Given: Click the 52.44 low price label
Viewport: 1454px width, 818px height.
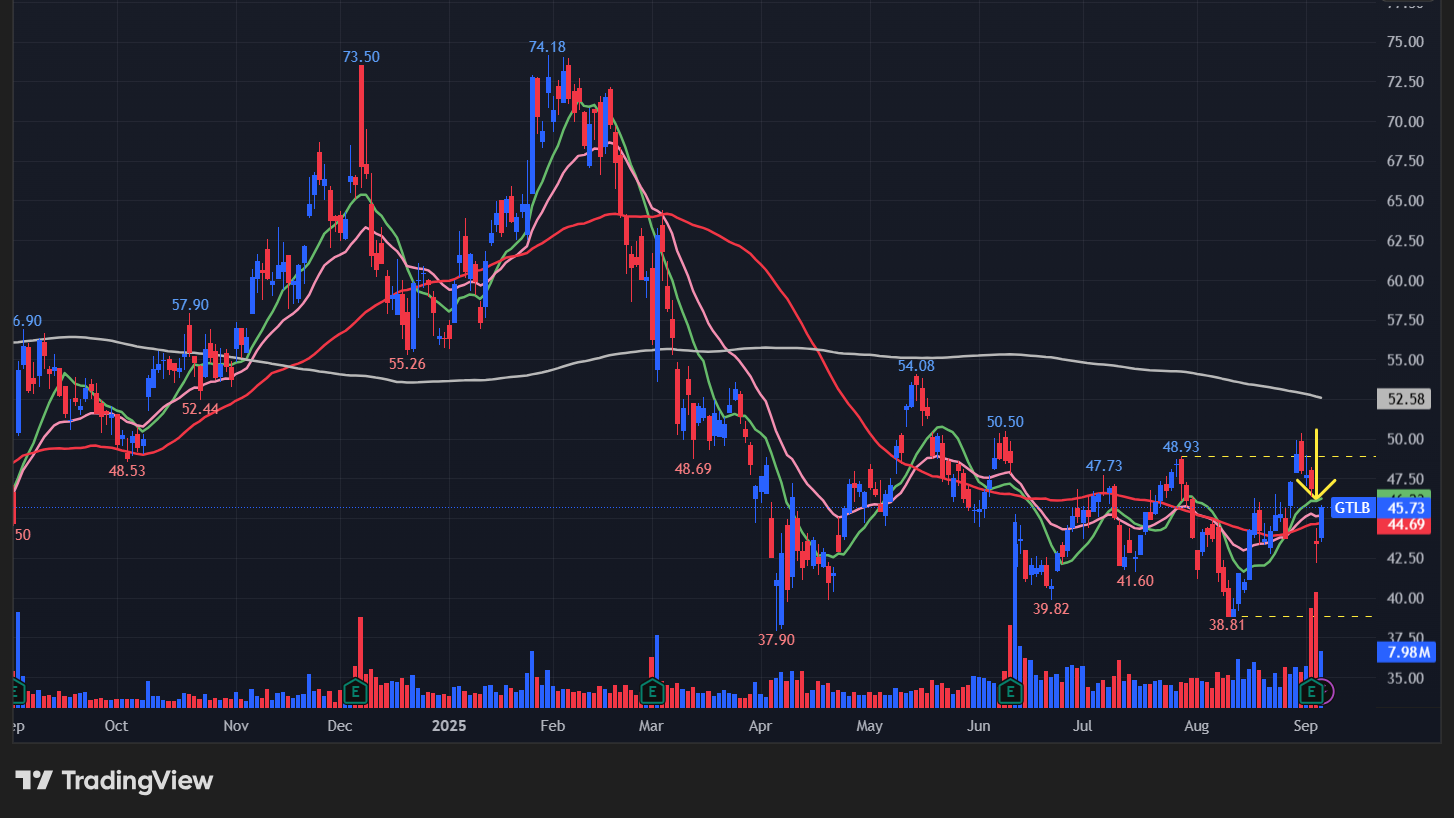Looking at the screenshot, I should pyautogui.click(x=201, y=409).
